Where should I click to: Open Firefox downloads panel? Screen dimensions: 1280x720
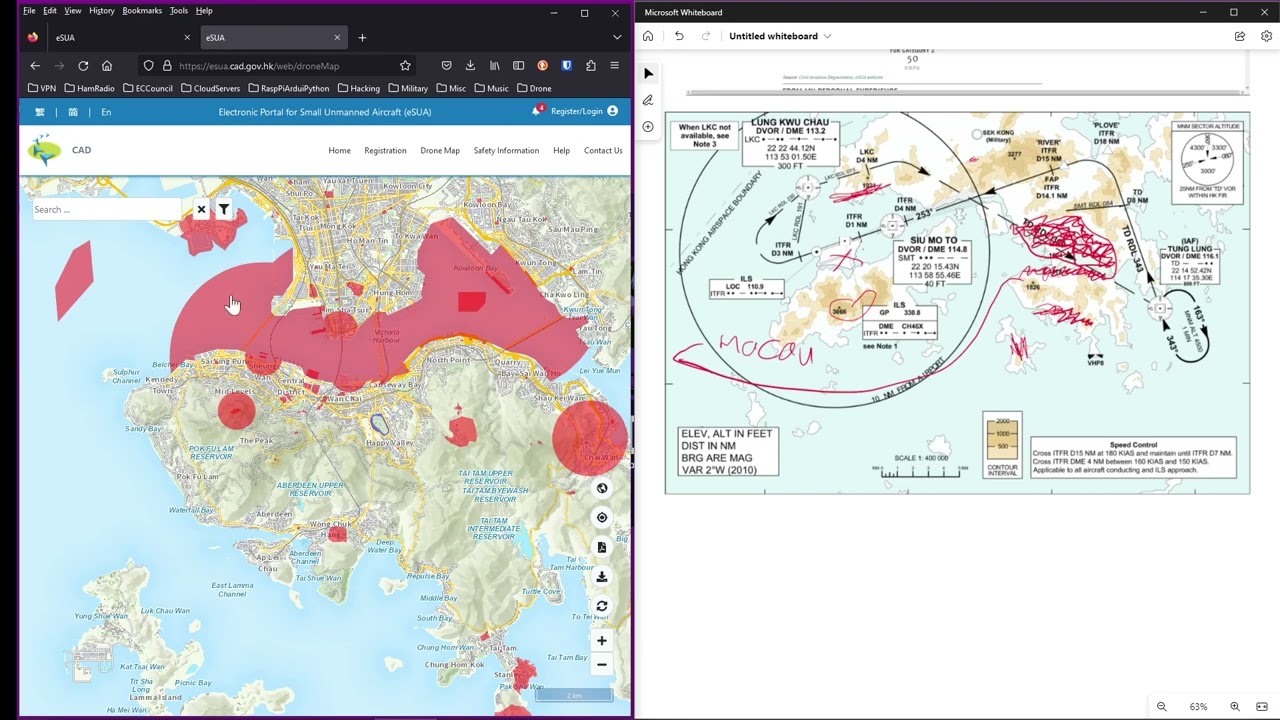pos(470,66)
